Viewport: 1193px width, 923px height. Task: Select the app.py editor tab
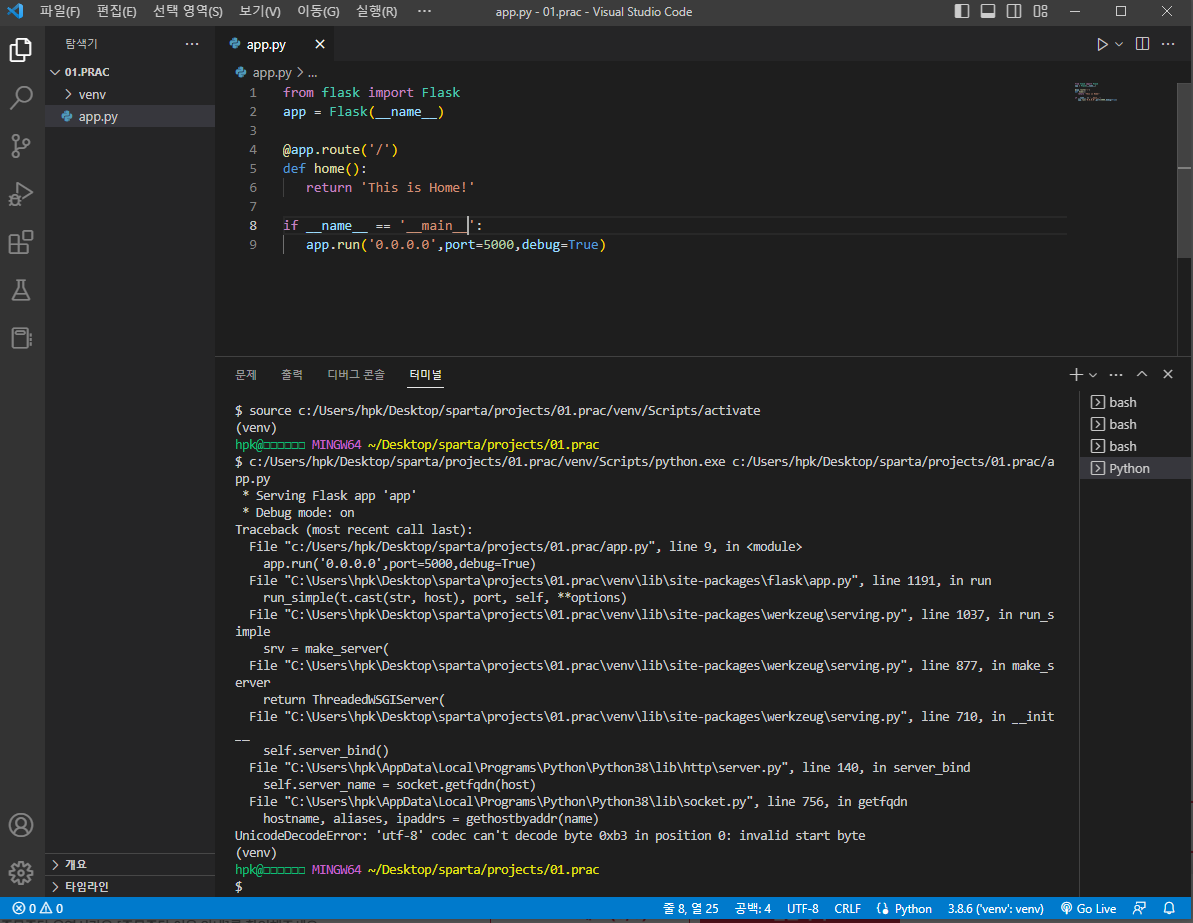point(276,44)
